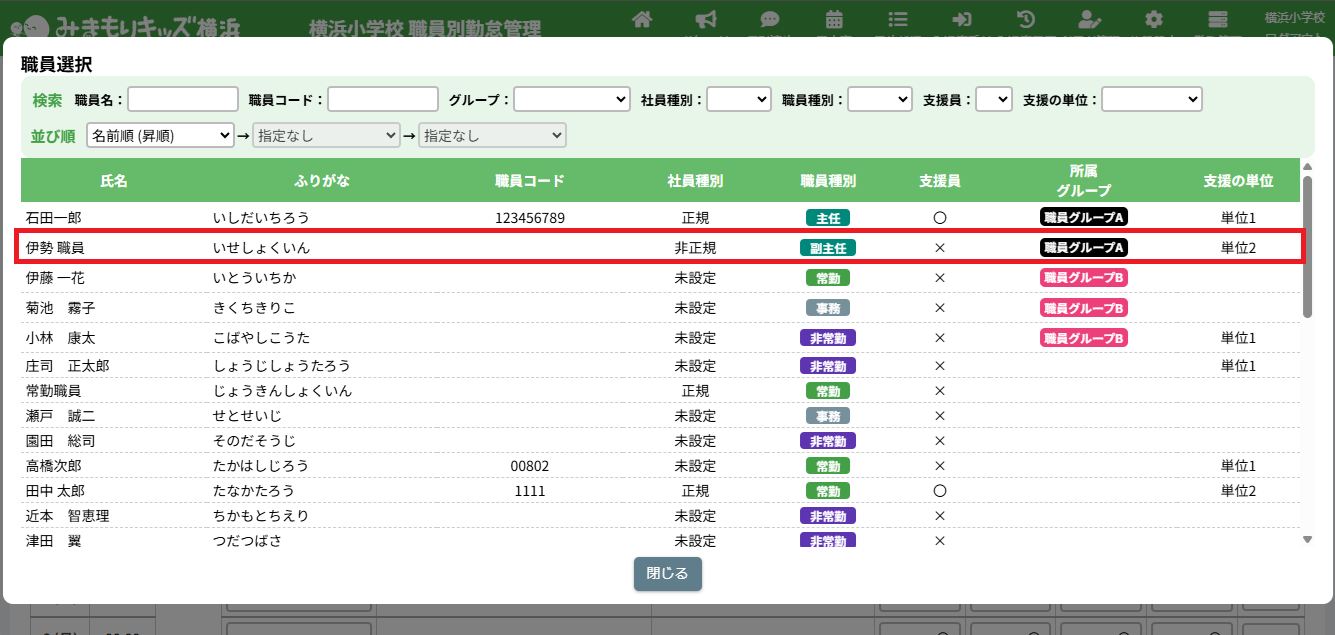Screen dimensions: 1335x635
Task: Open the second sort dropdown showing 指定なし
Action: click(x=326, y=135)
